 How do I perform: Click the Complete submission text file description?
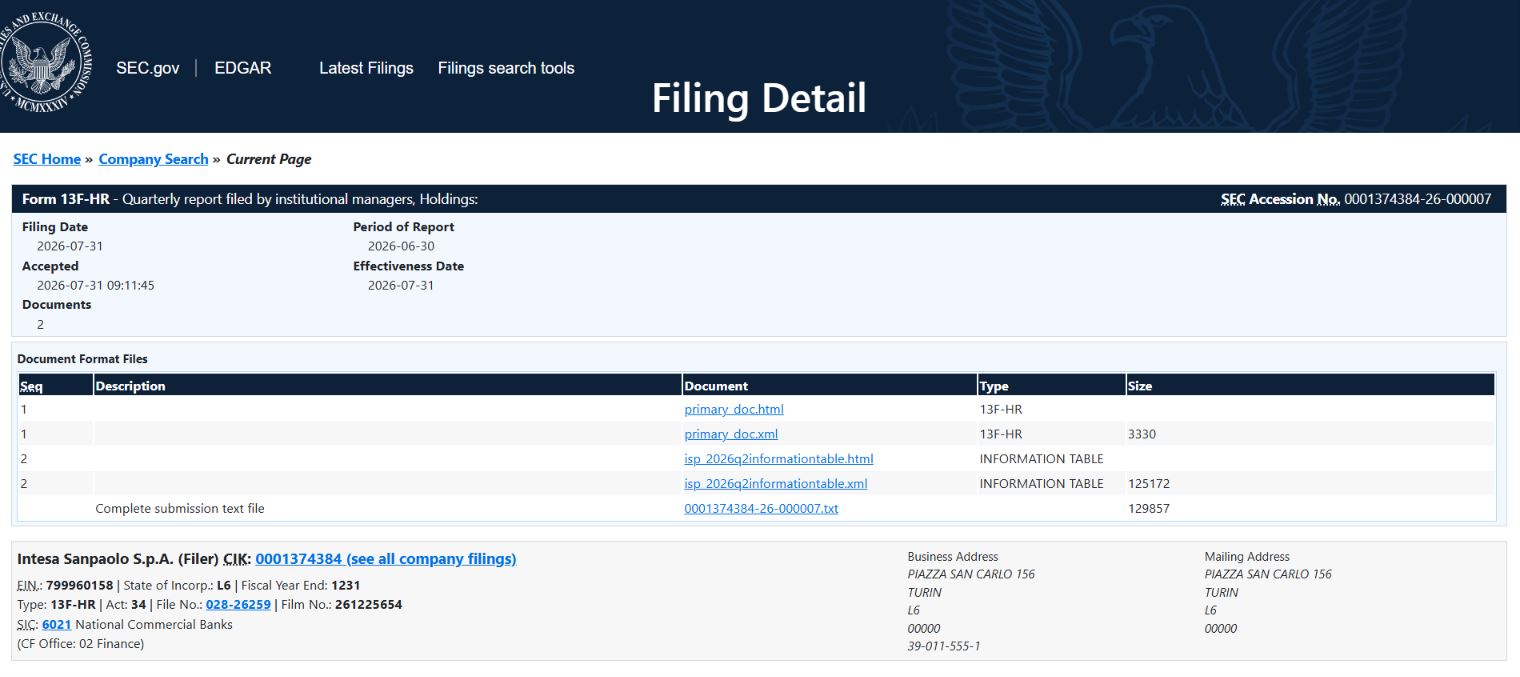point(180,509)
